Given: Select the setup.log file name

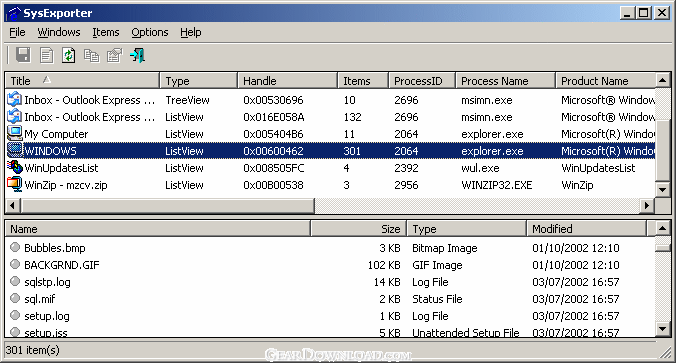Looking at the screenshot, I should (47, 316).
